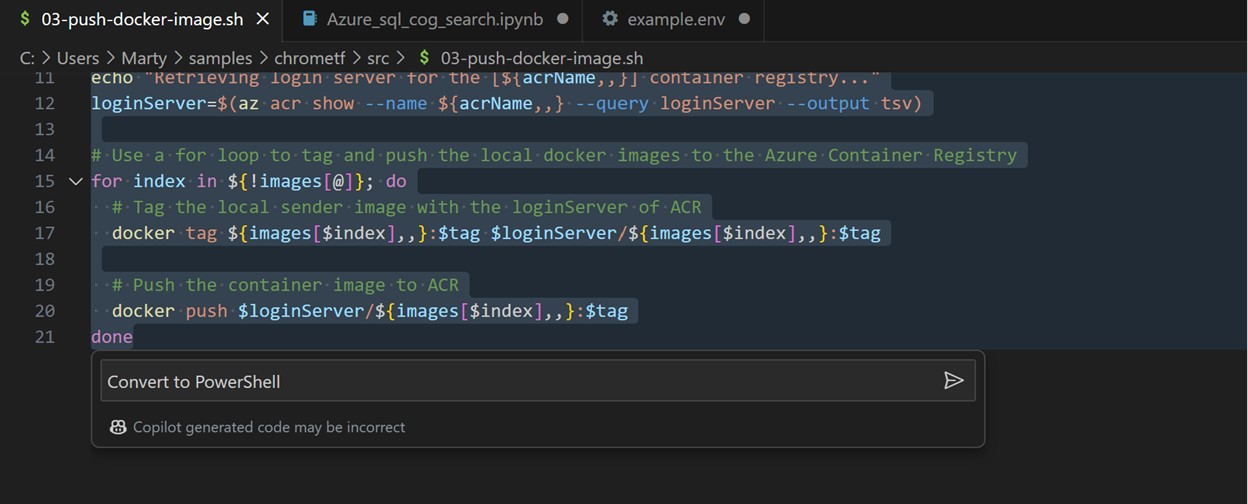The width and height of the screenshot is (1248, 504).
Task: Open the example.env tab
Action: (676, 19)
